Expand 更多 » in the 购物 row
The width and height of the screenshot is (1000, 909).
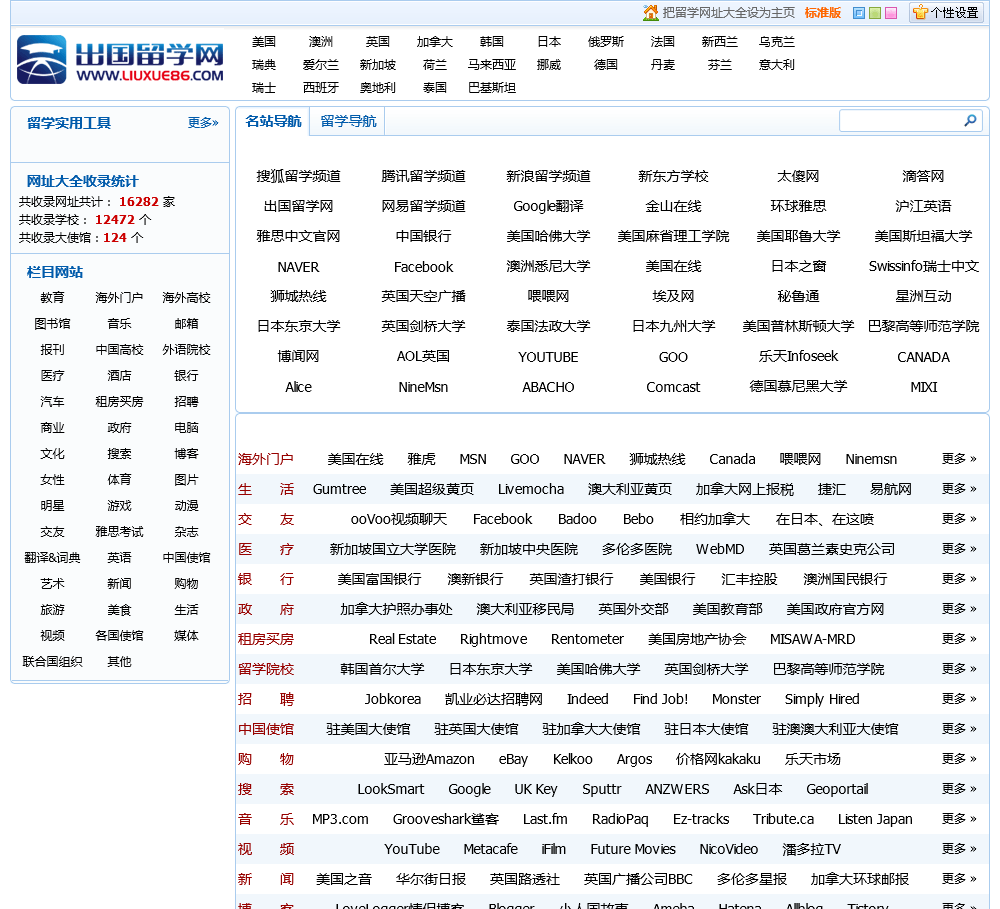pyautogui.click(x=959, y=758)
